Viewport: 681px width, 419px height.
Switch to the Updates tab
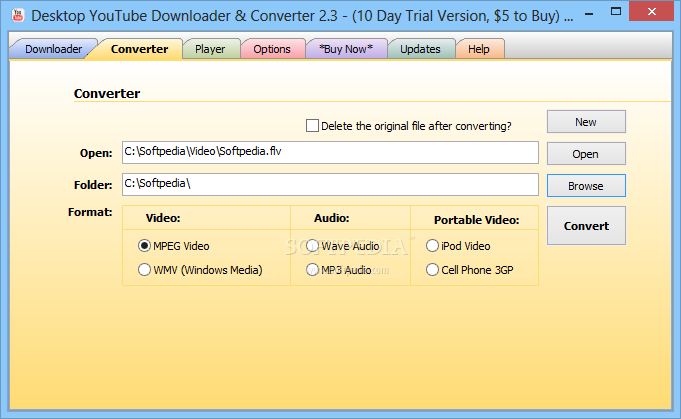[x=420, y=49]
